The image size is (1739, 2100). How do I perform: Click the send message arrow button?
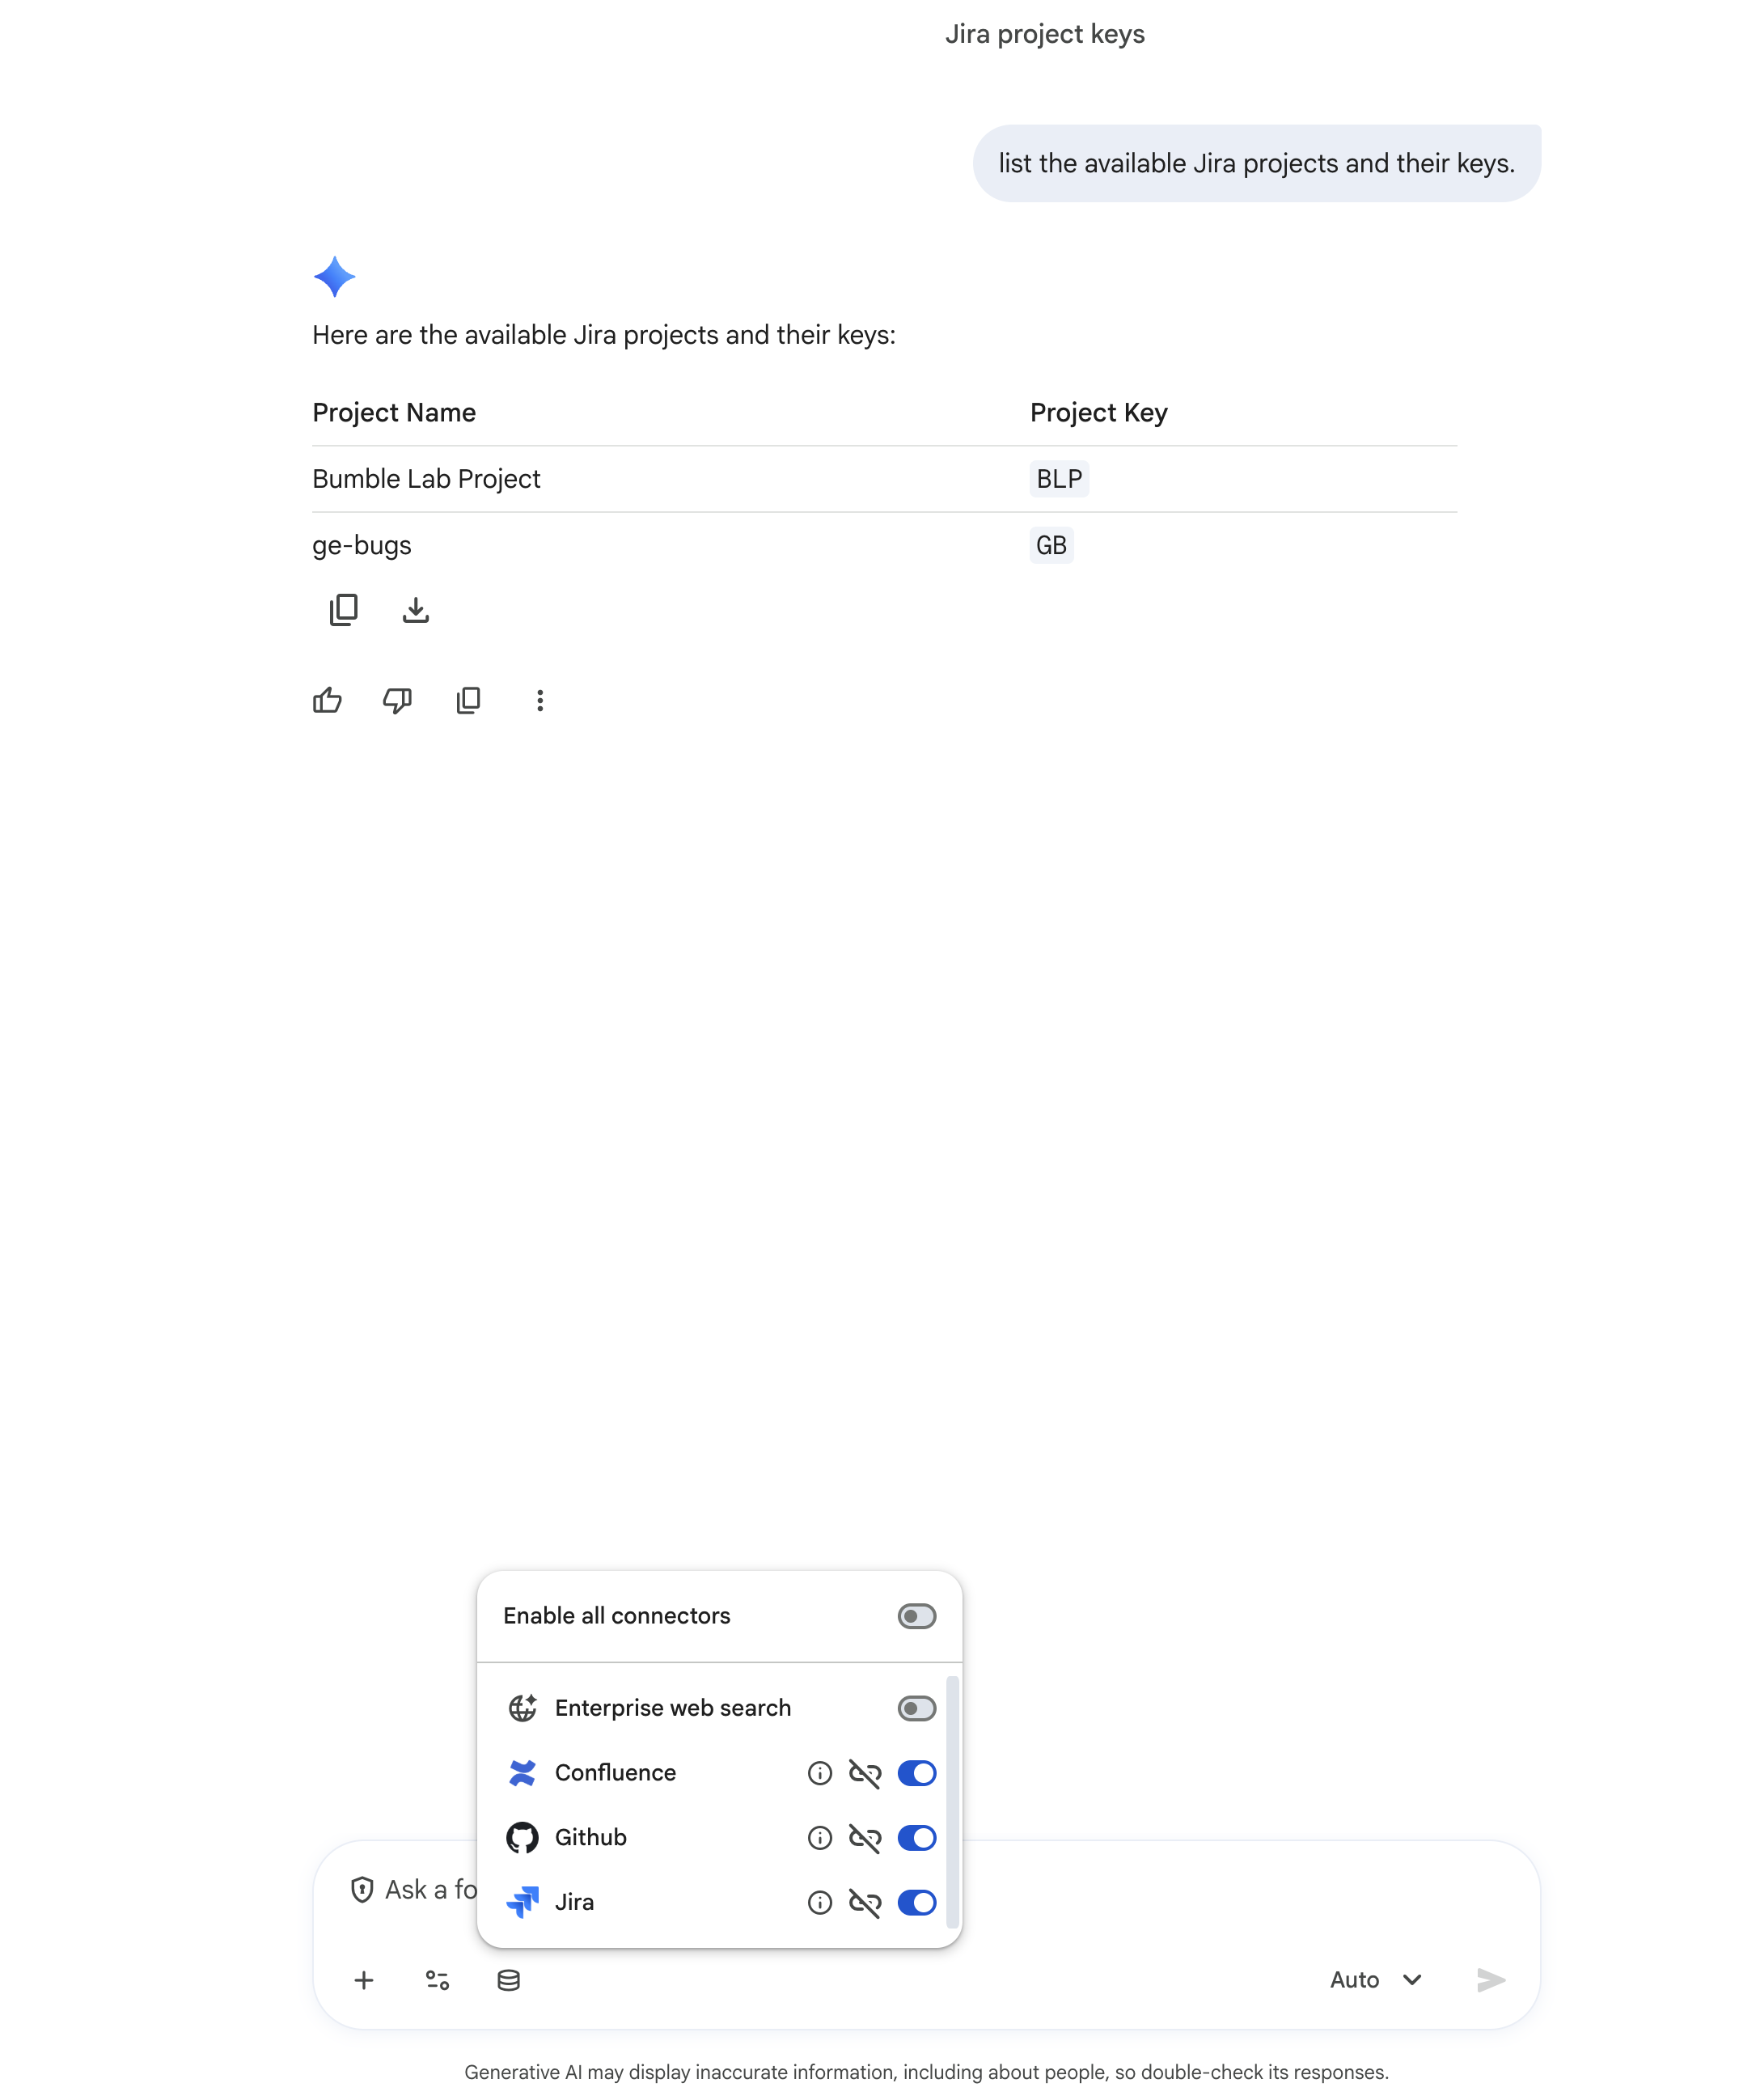[x=1490, y=1980]
